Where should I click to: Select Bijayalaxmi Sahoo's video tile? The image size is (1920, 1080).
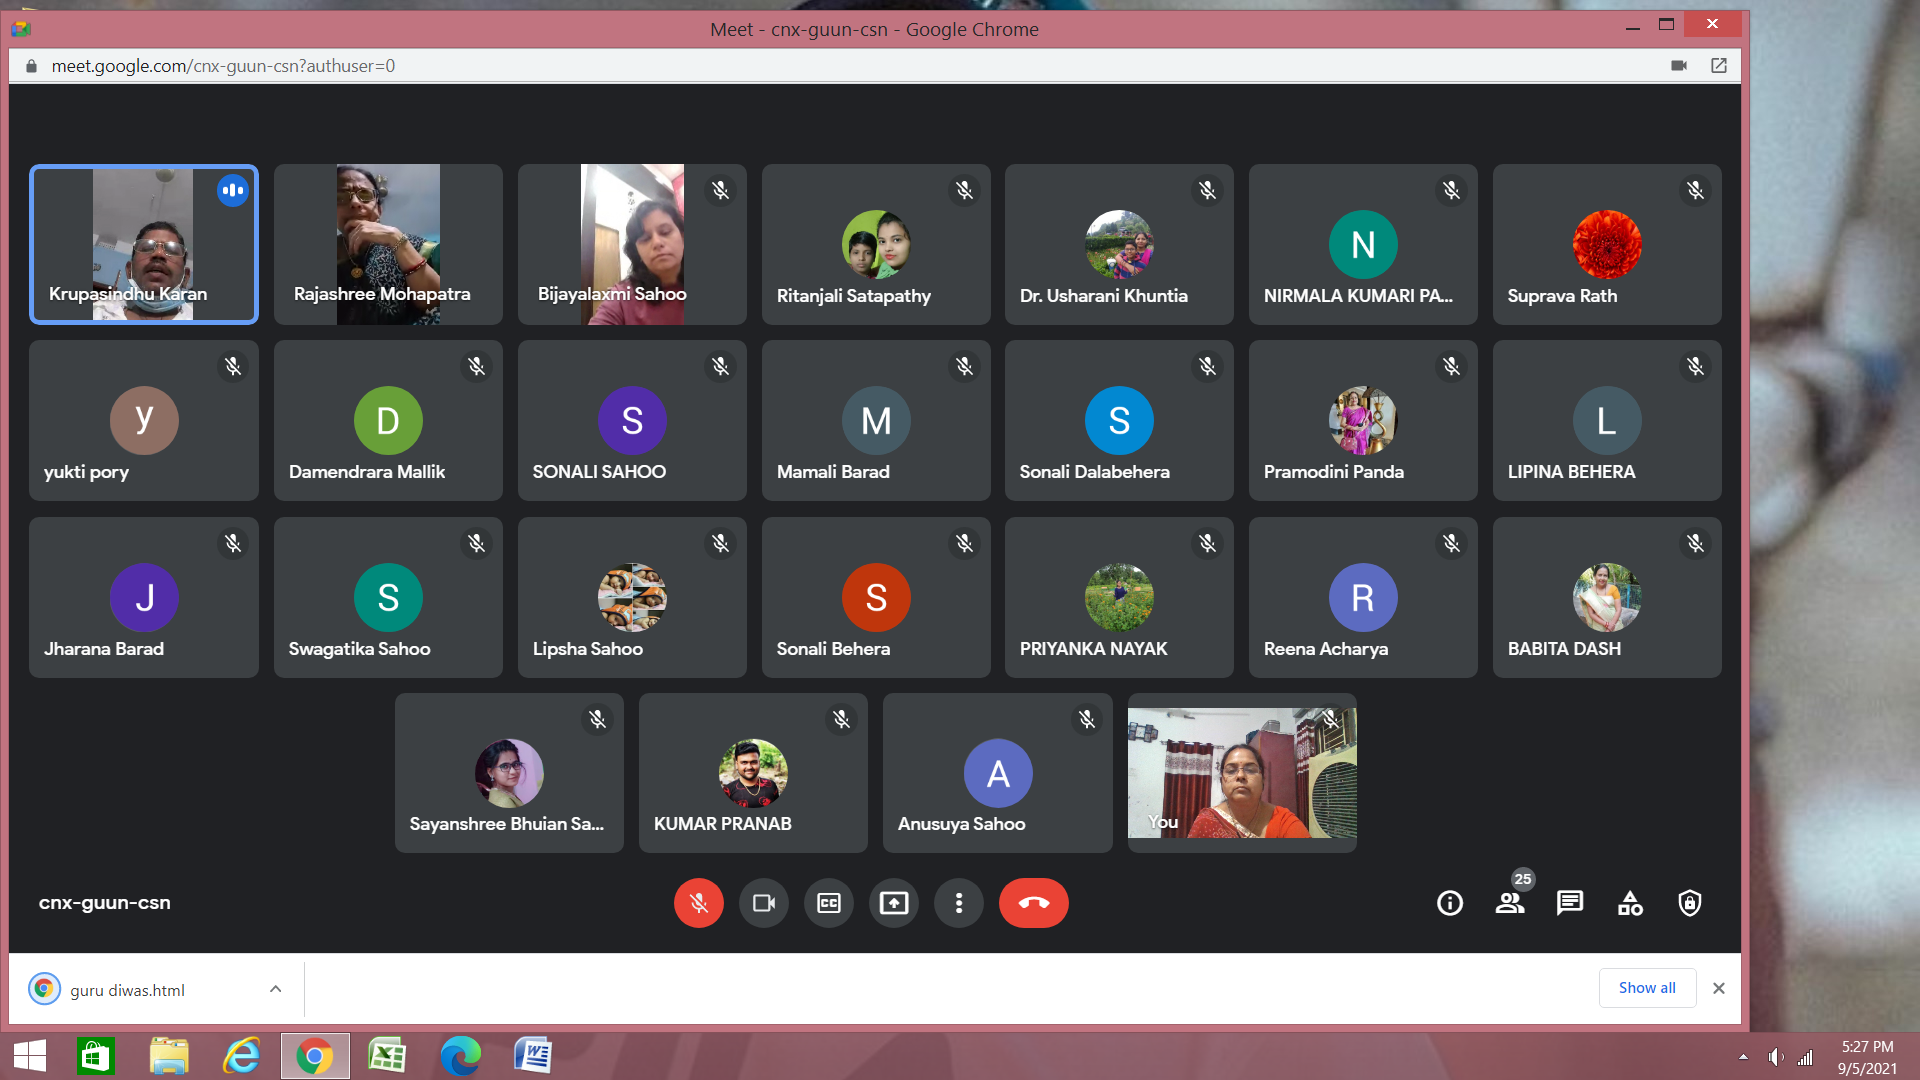click(632, 244)
